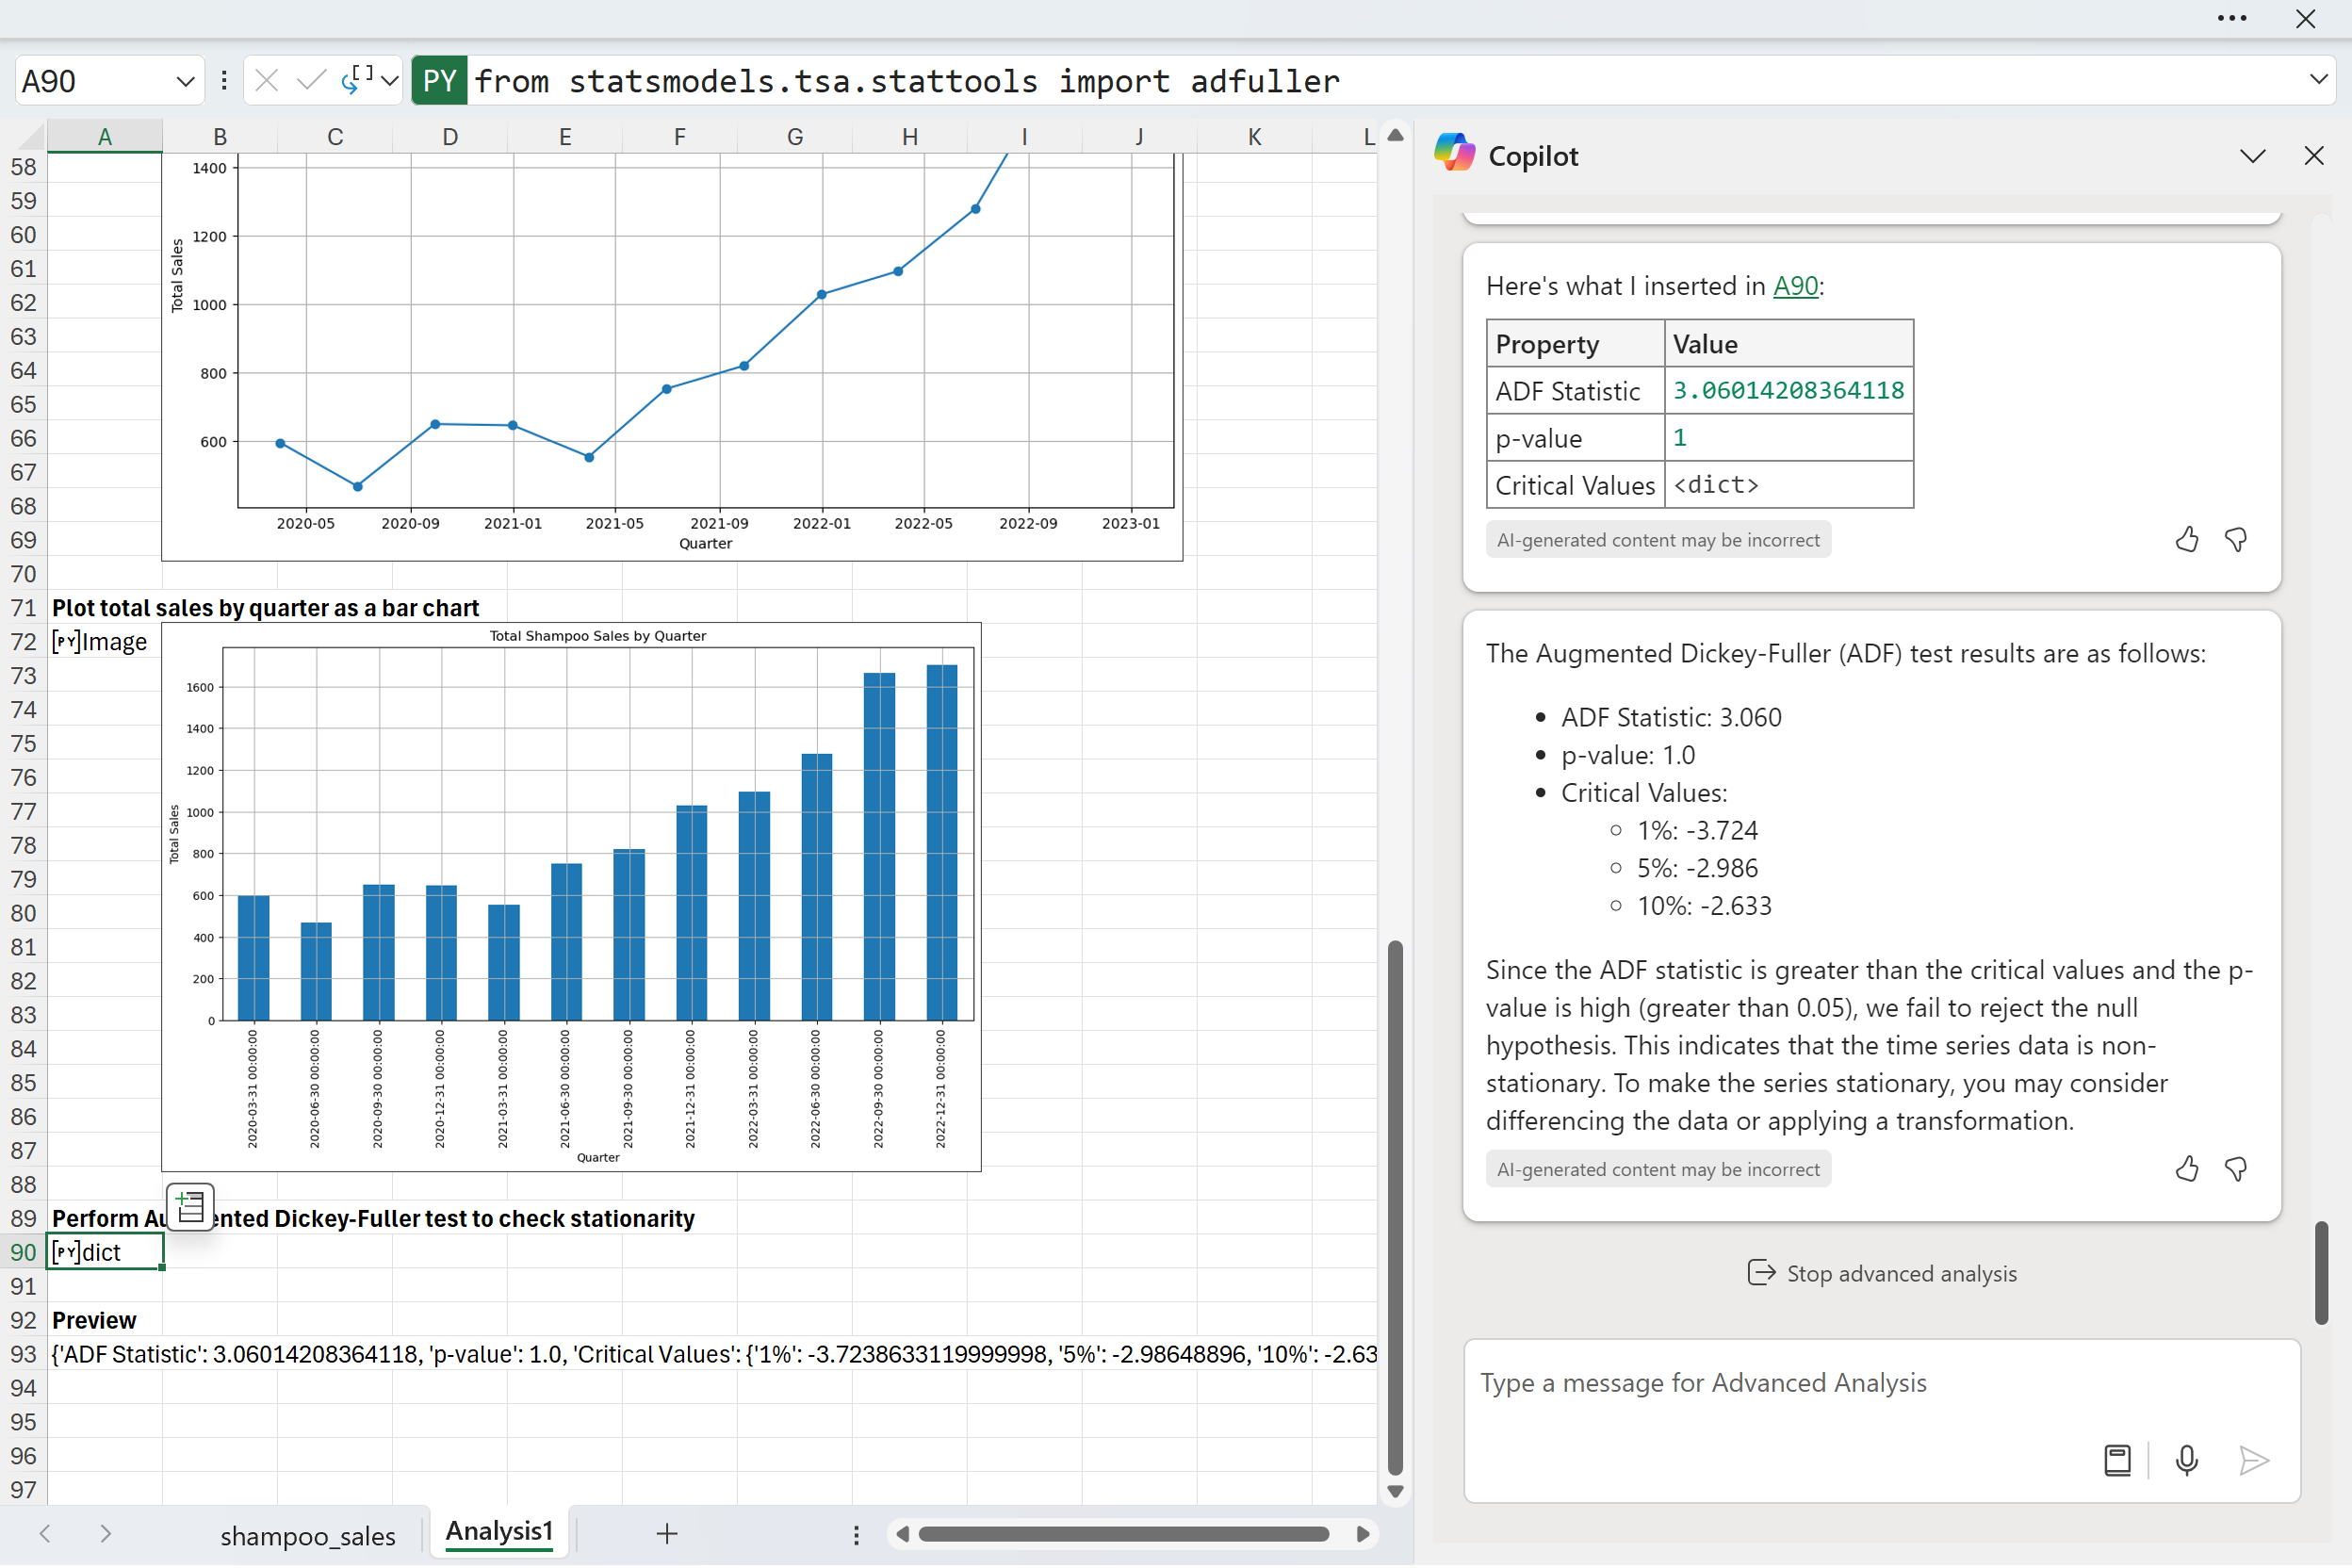Cancel formula entry with X icon
Image resolution: width=2352 pixels, height=1568 pixels.
point(266,80)
